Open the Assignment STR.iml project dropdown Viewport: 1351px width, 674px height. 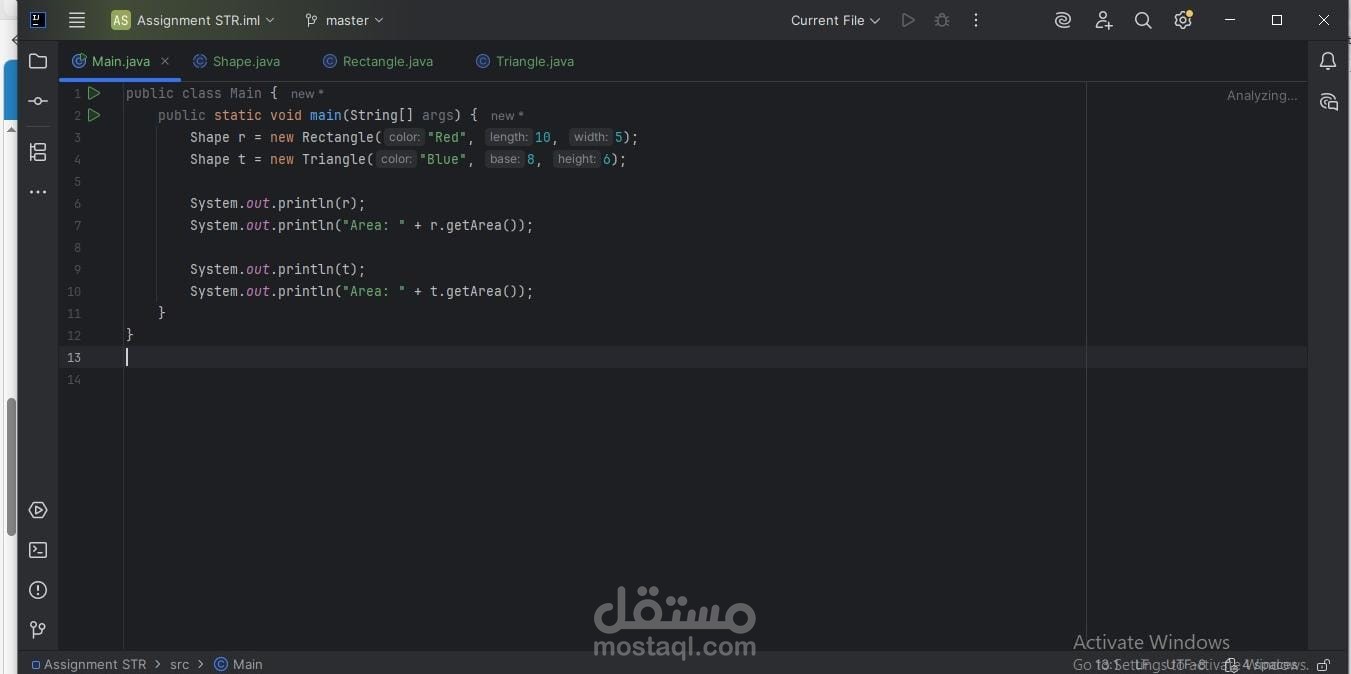click(x=192, y=20)
